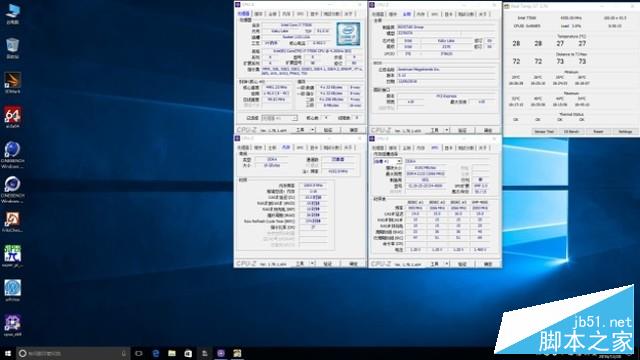Screen dimensions: 640x360
Task: Open Graphics tab in the processor window
Action: click(314, 14)
